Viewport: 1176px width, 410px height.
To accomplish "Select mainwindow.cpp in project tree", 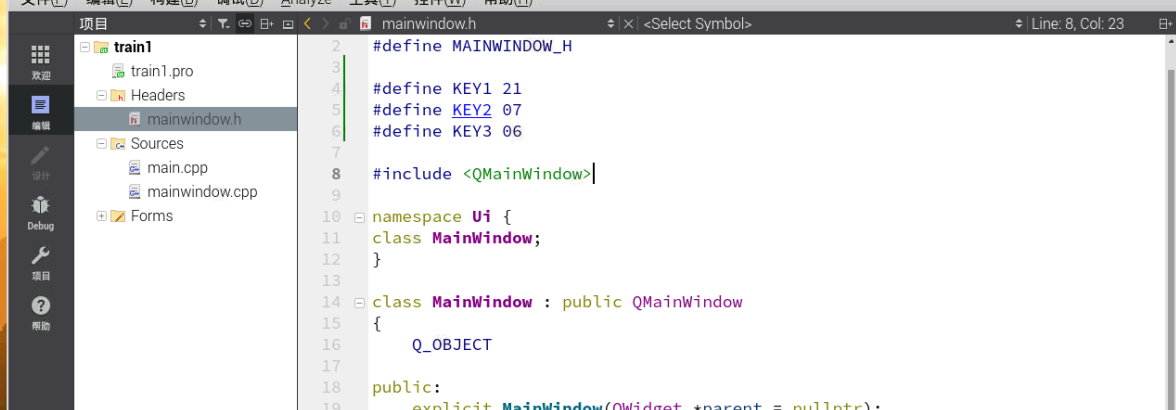I will click(202, 192).
